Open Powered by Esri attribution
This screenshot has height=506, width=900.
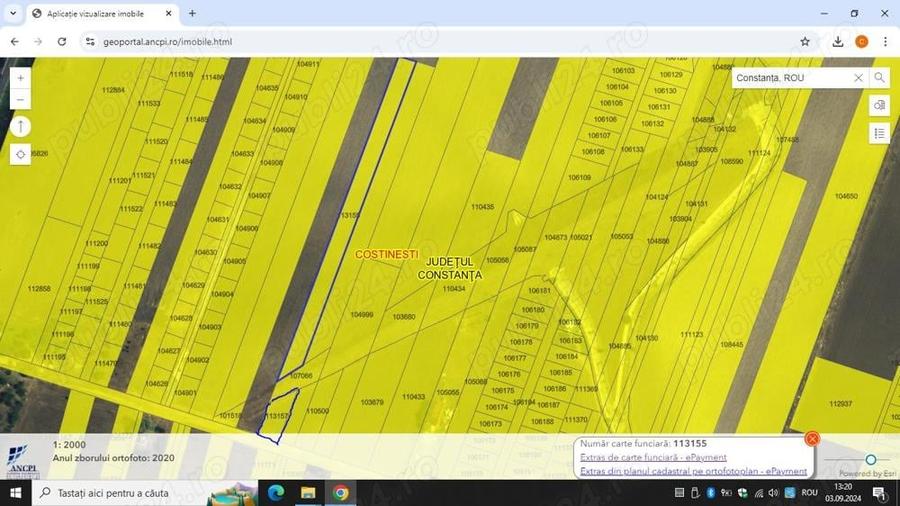click(x=867, y=473)
